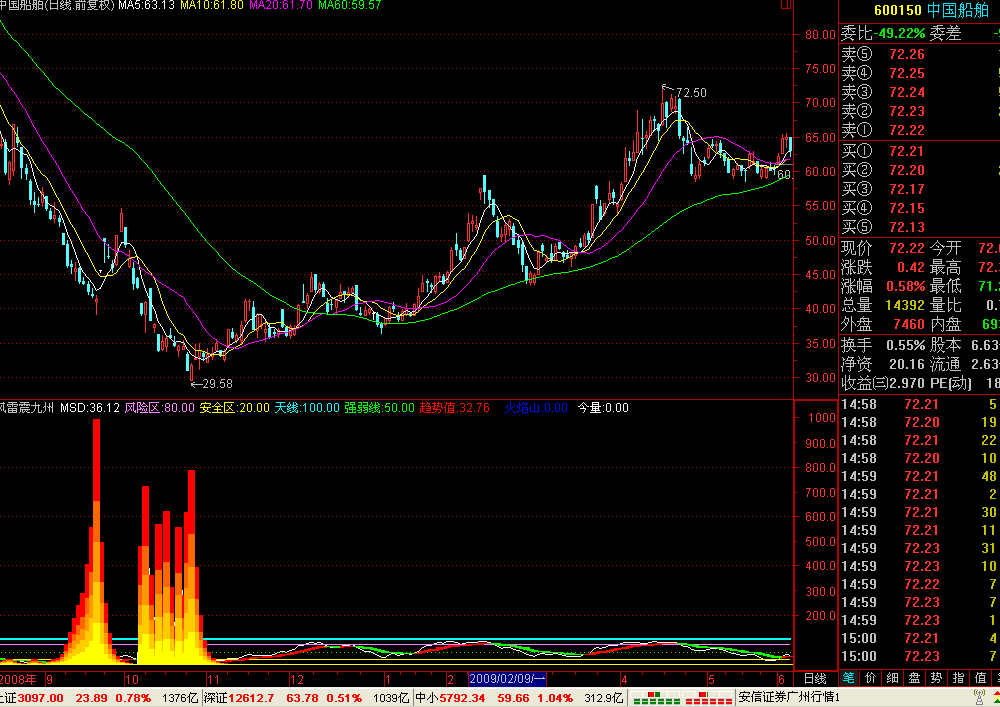Viewport: 1000px width, 707px height.
Task: Click the 强弱线:50.00 indicator label
Action: pyautogui.click(x=379, y=407)
